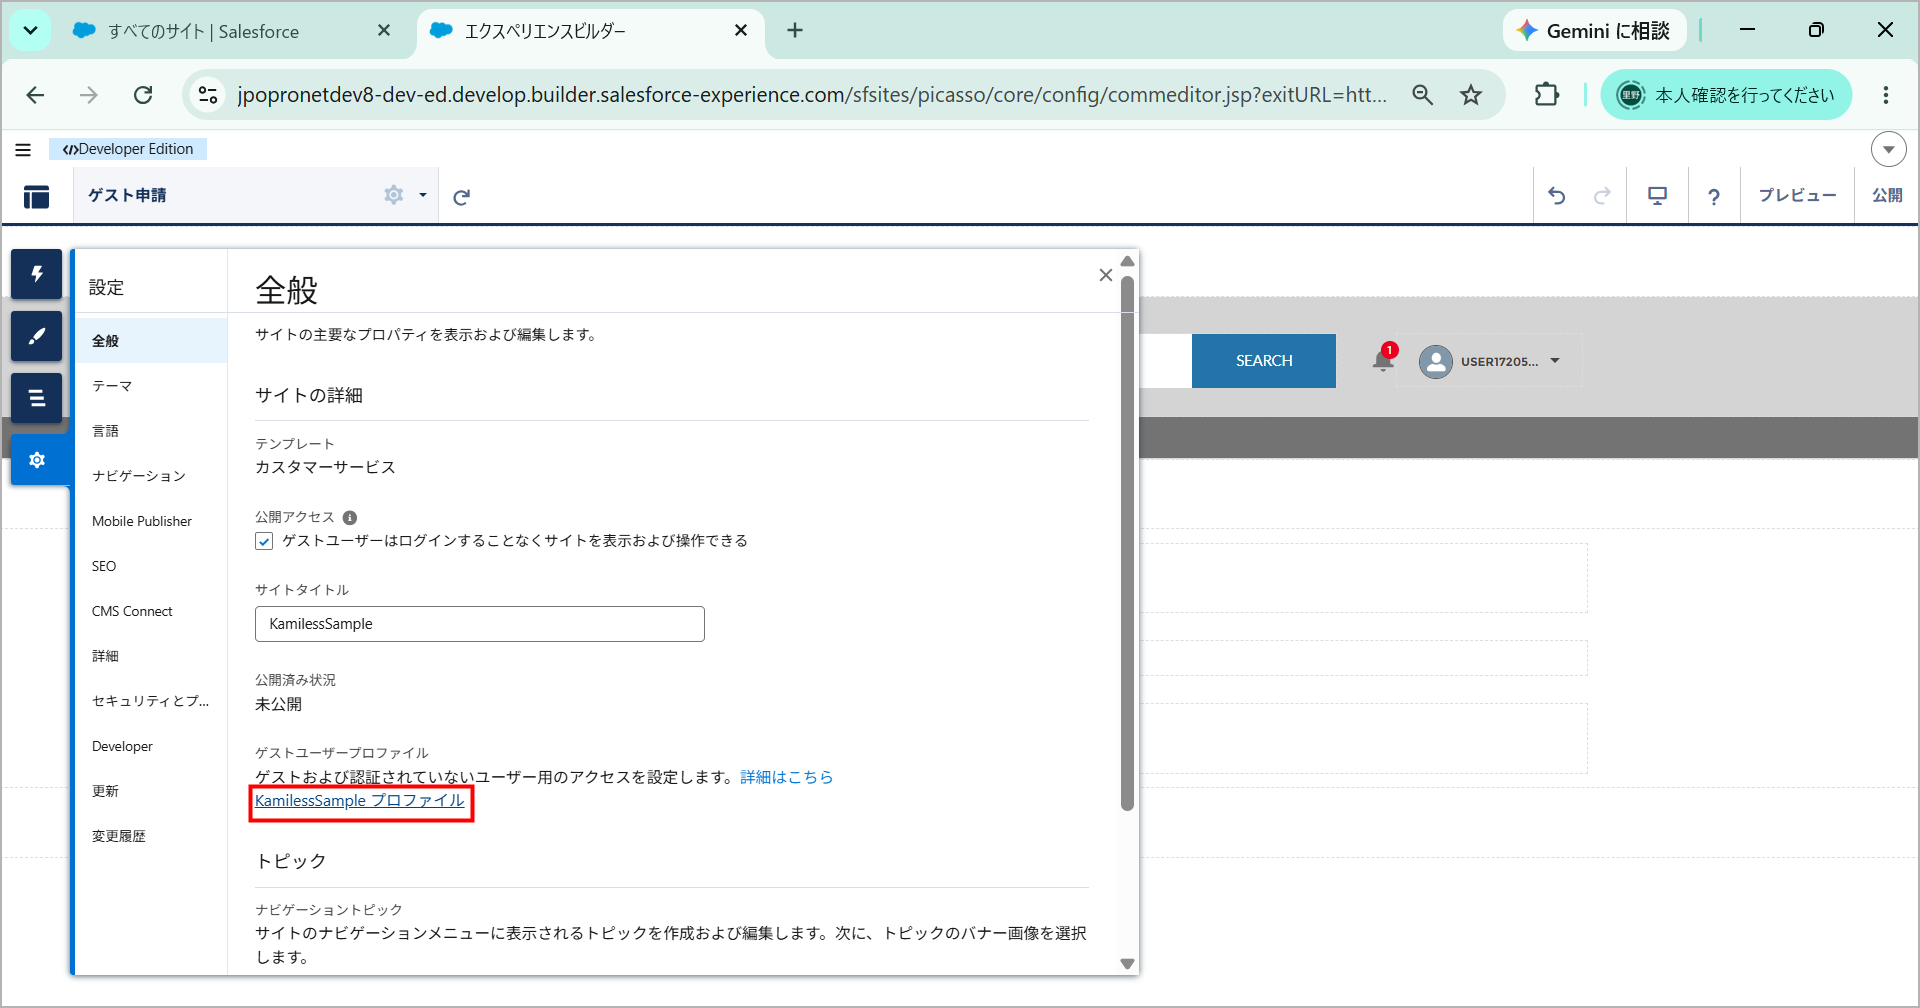Click the サイトタイトル input field
The height and width of the screenshot is (1008, 1920).
pos(480,624)
